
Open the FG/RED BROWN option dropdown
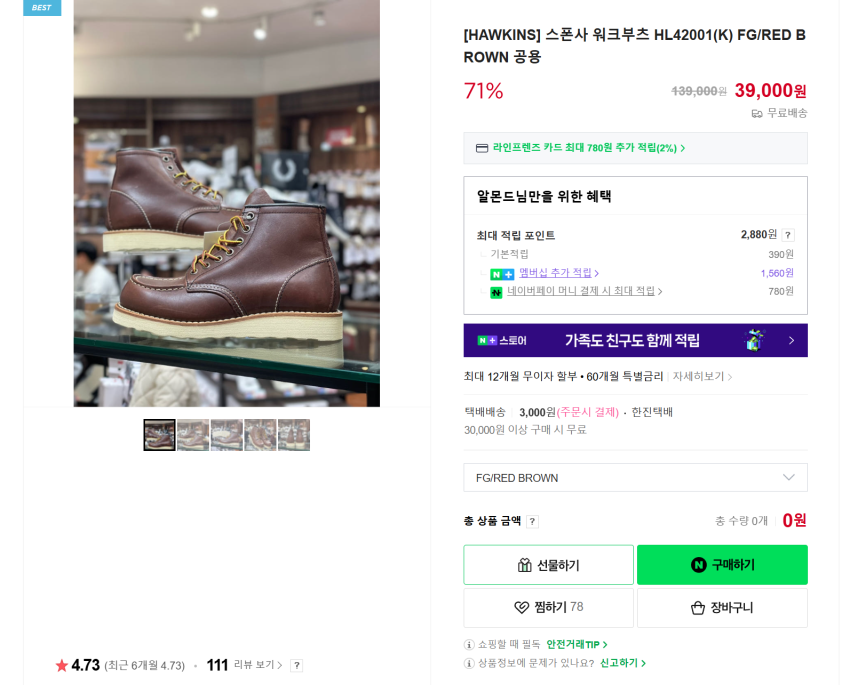[x=635, y=477]
